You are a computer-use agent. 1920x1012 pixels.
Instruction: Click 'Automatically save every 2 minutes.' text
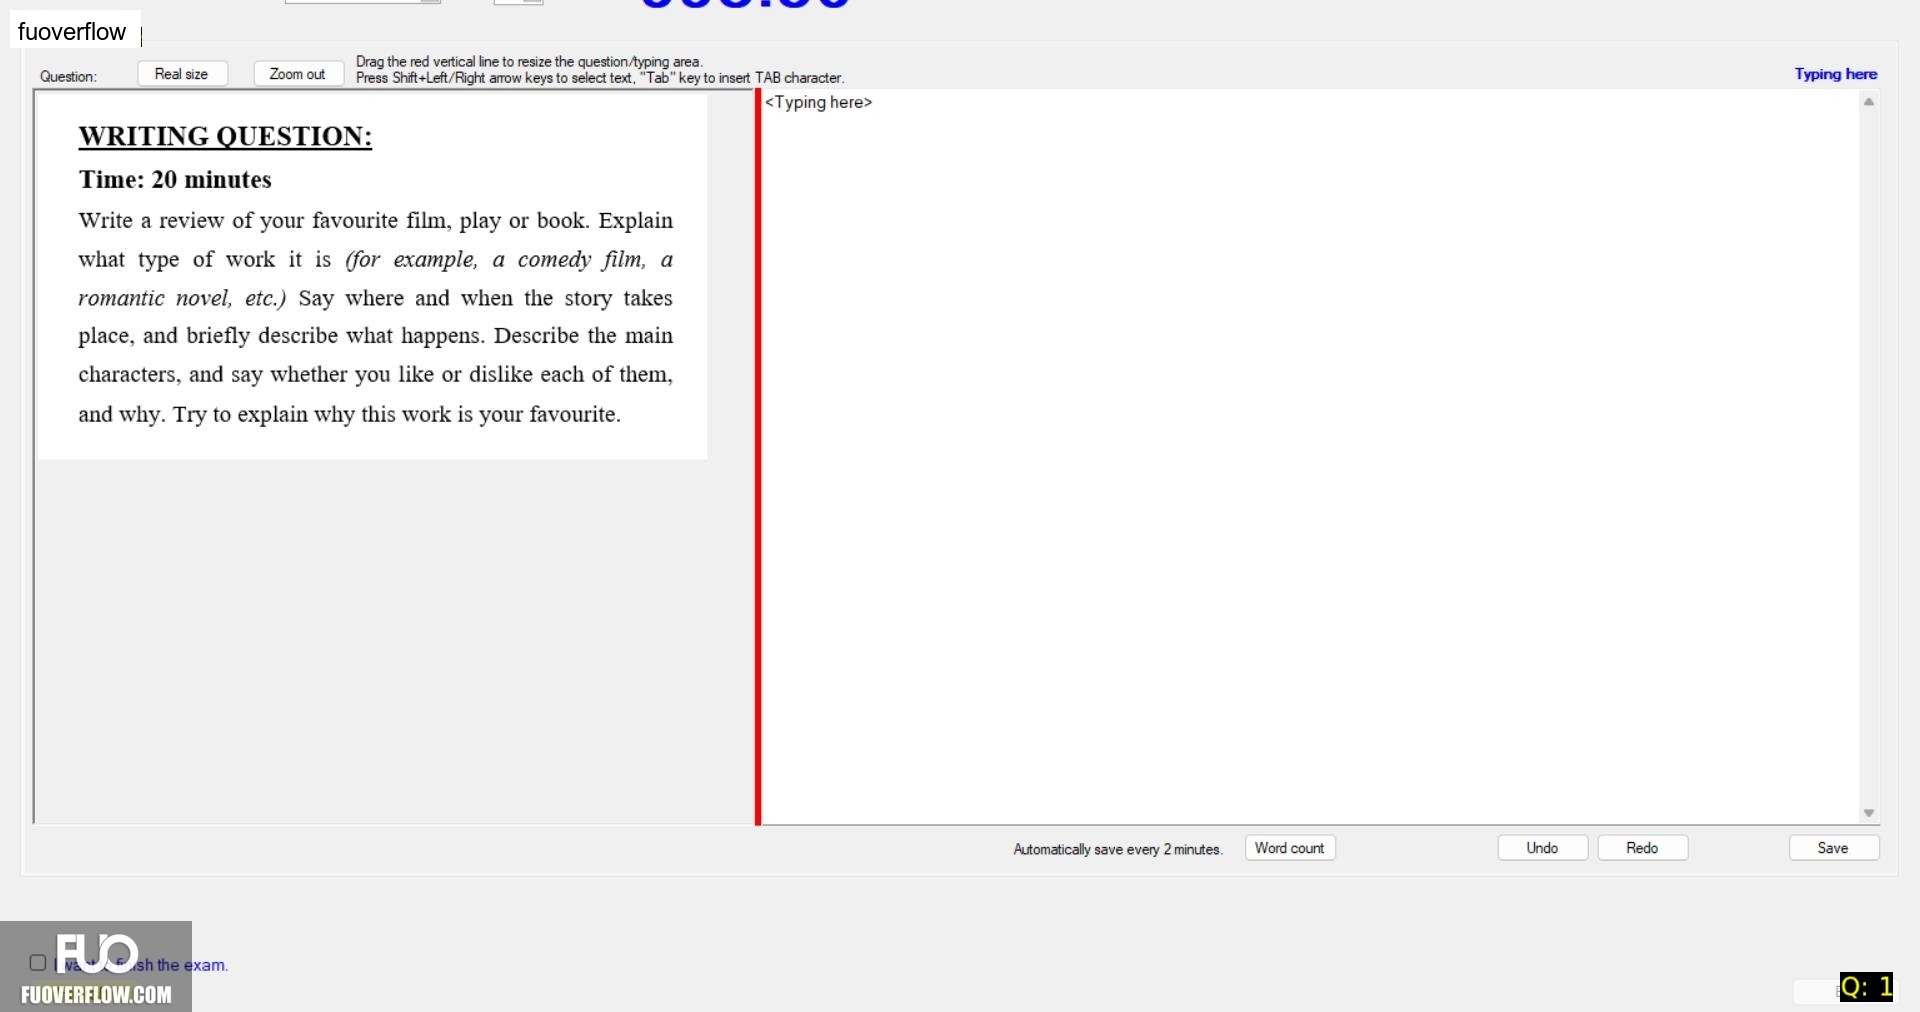pyautogui.click(x=1118, y=849)
